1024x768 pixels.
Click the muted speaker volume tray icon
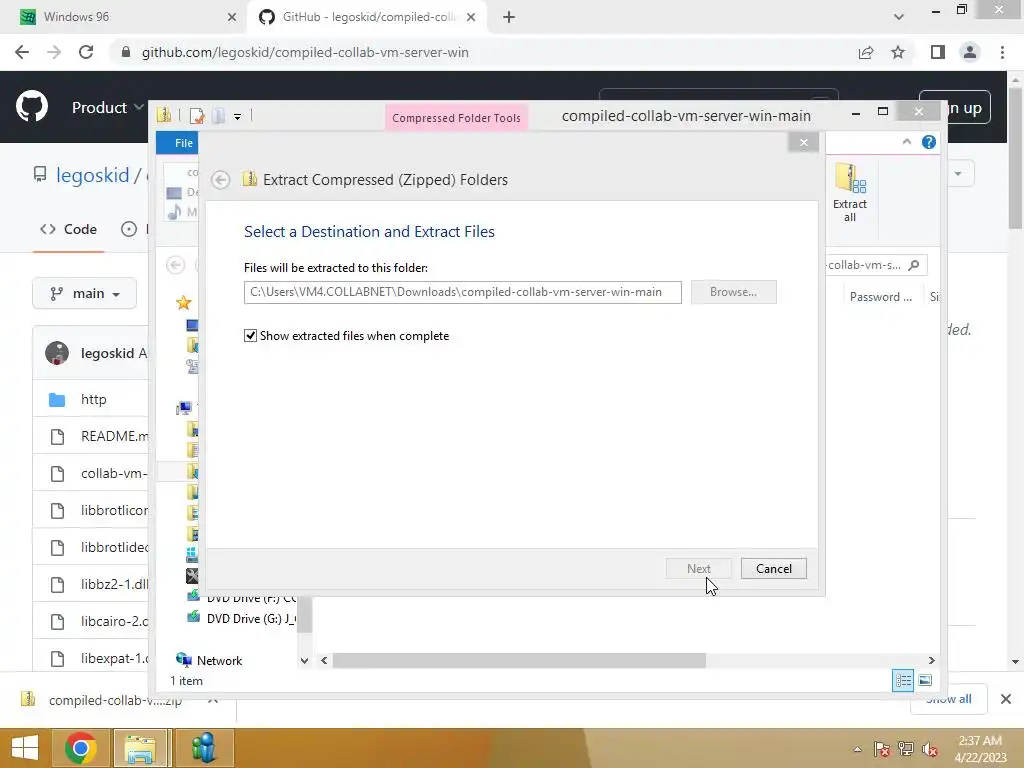[930, 749]
